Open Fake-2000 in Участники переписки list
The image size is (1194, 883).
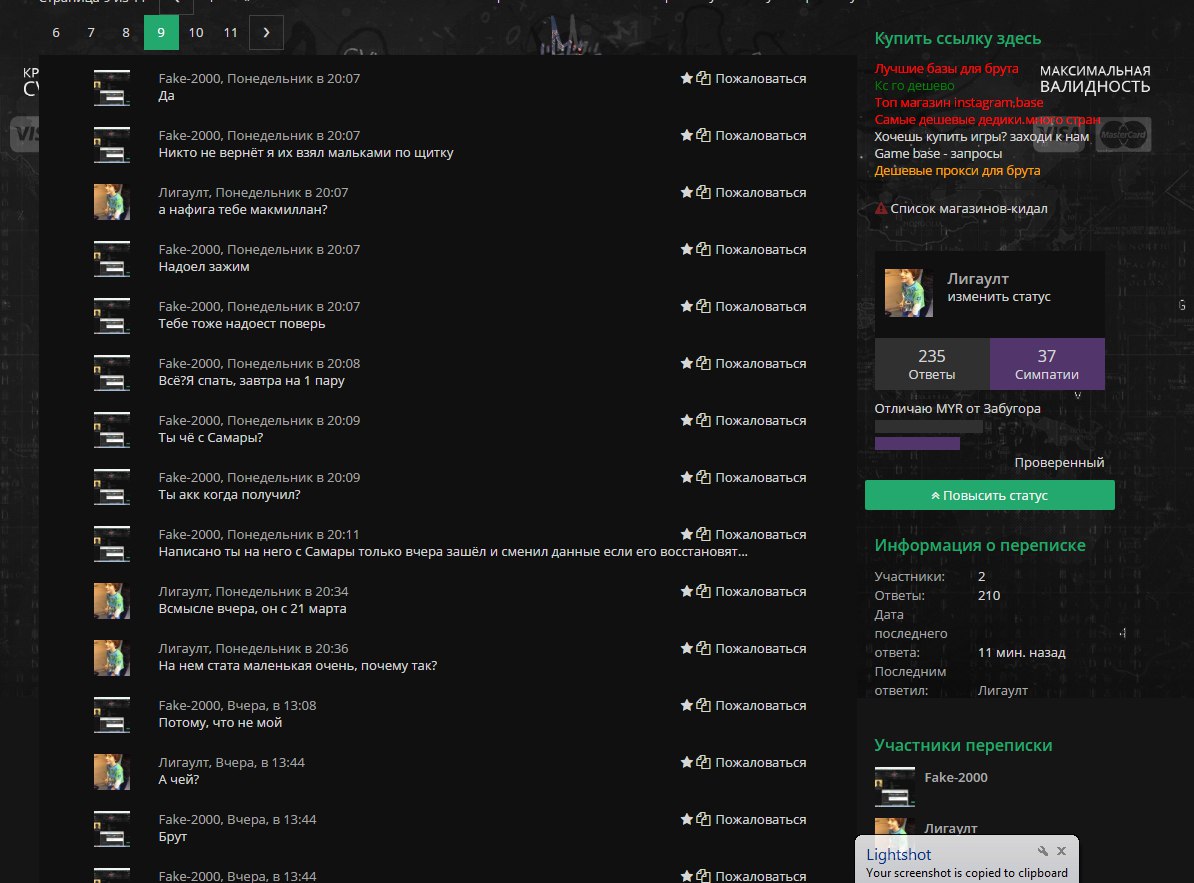956,777
